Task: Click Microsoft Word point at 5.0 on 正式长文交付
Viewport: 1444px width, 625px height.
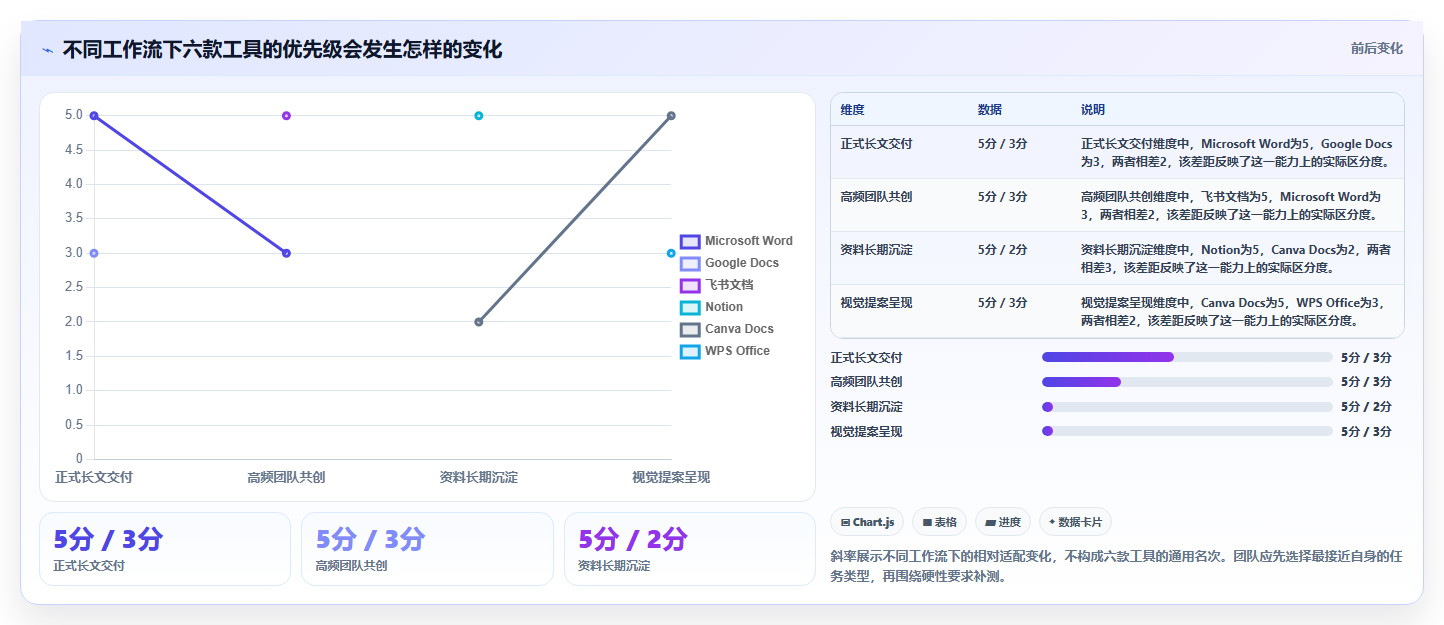Action: click(94, 116)
